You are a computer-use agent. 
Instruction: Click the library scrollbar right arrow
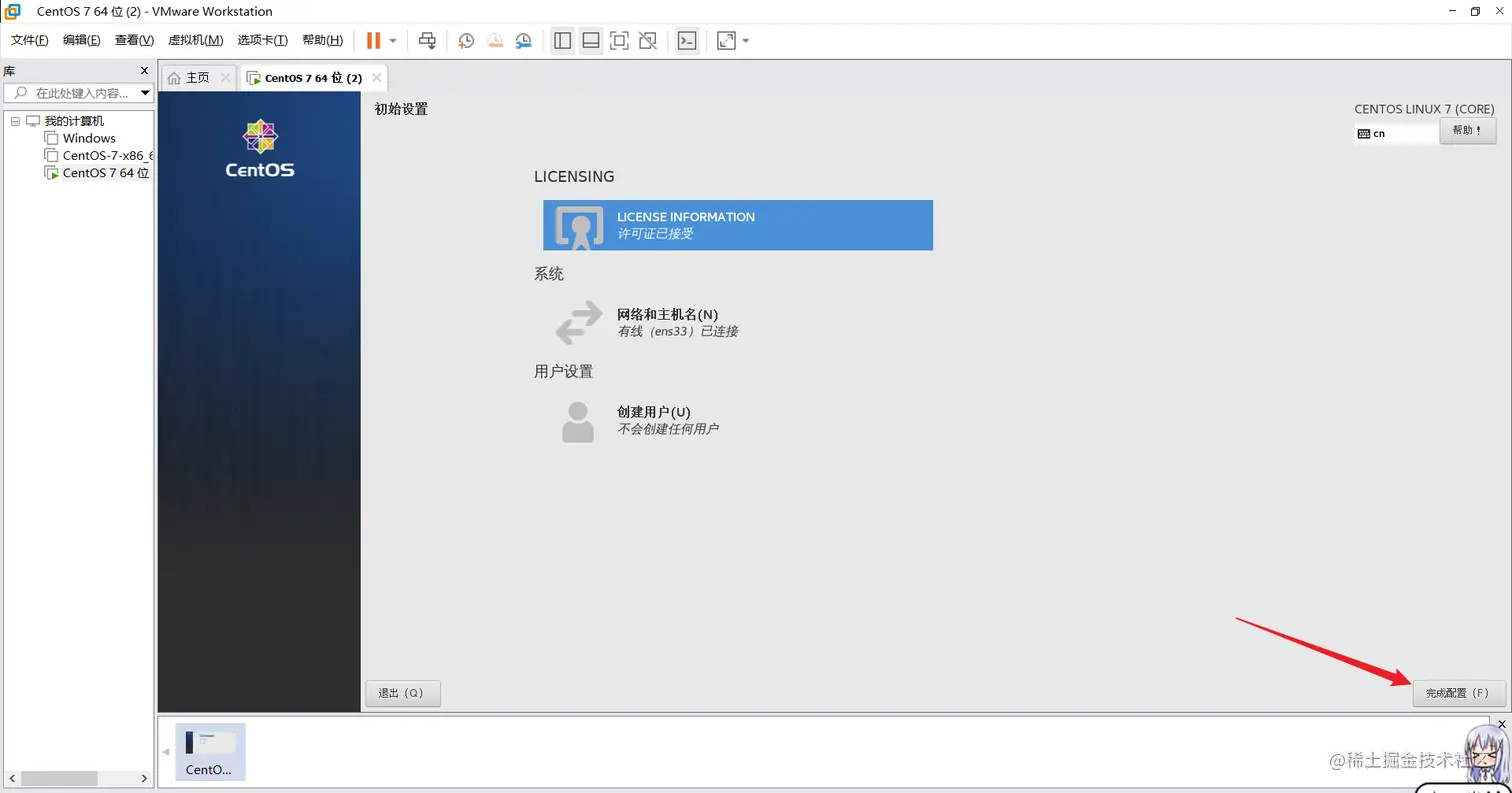click(145, 778)
